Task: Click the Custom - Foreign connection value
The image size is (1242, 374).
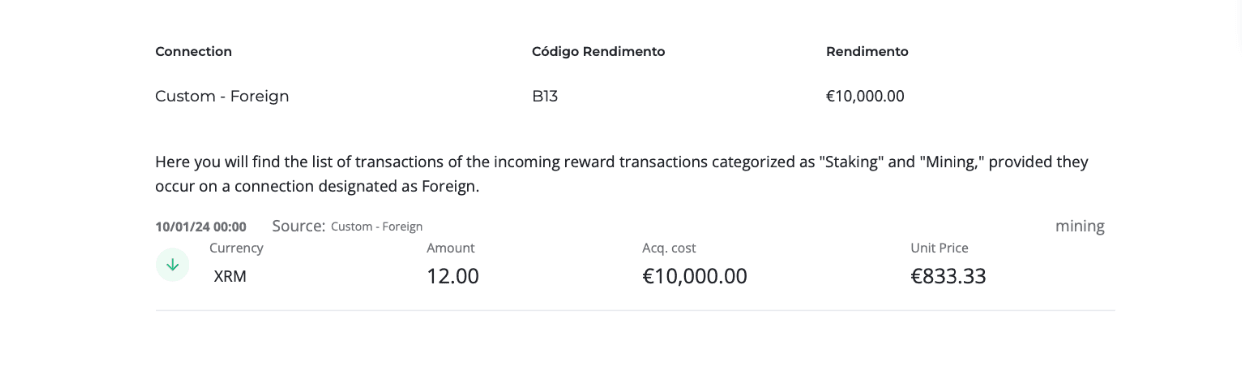Action: 222,96
